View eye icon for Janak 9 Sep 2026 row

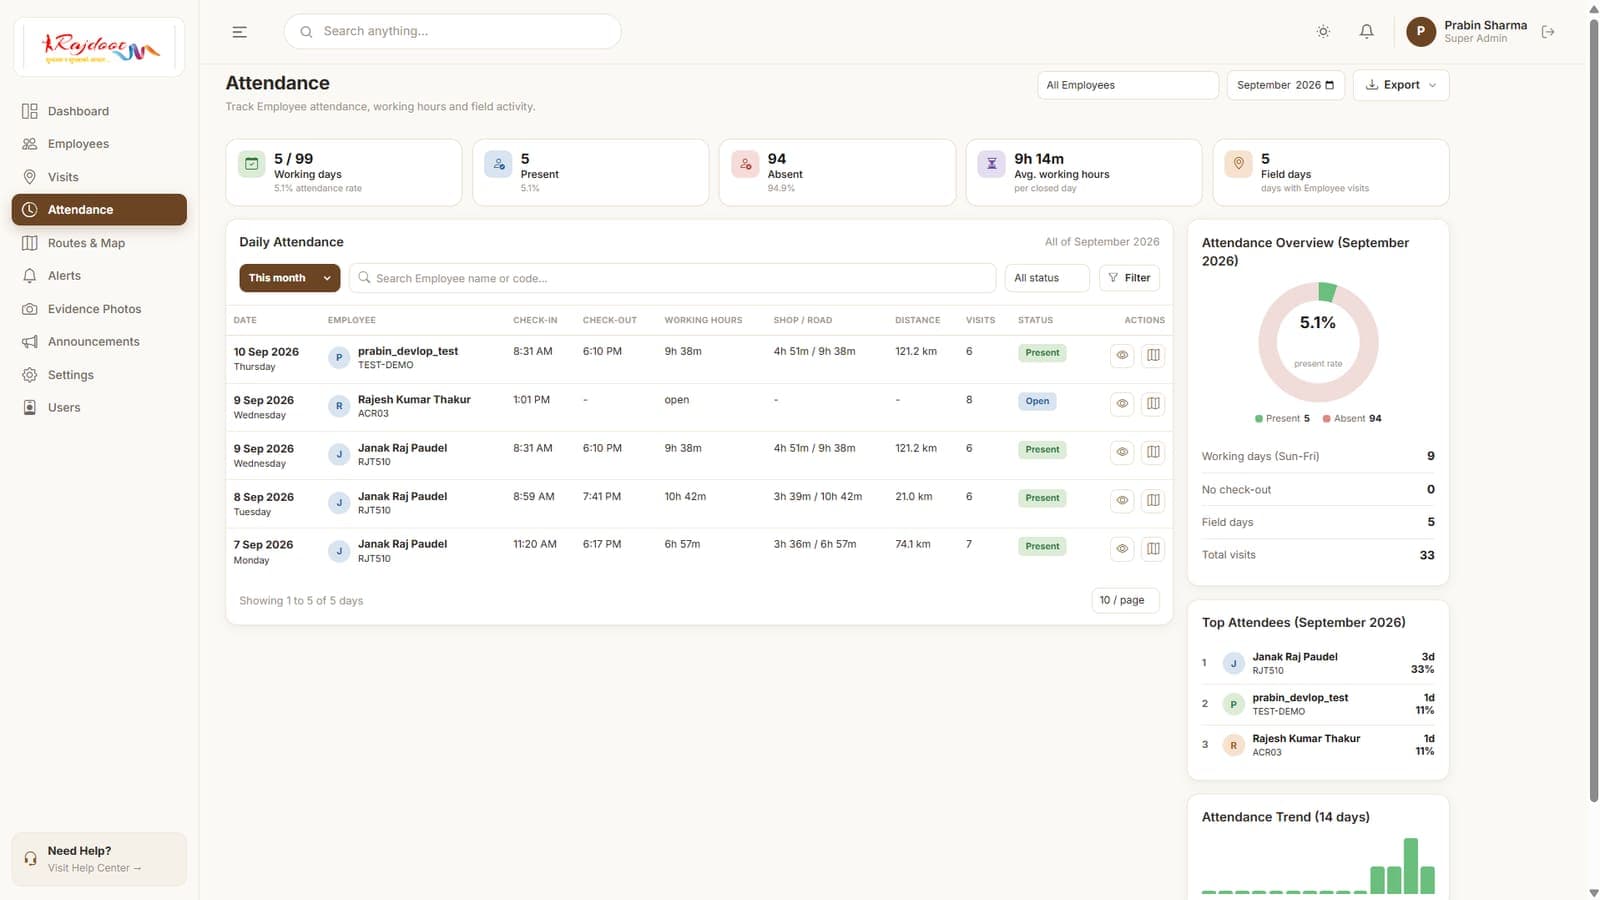[1122, 452]
